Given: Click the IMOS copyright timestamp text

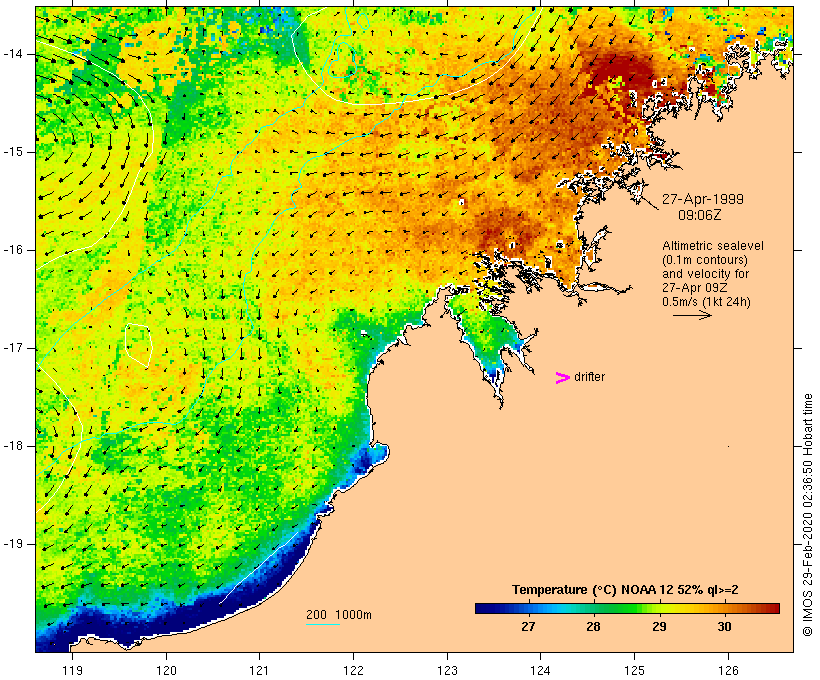Looking at the screenshot, I should (807, 515).
